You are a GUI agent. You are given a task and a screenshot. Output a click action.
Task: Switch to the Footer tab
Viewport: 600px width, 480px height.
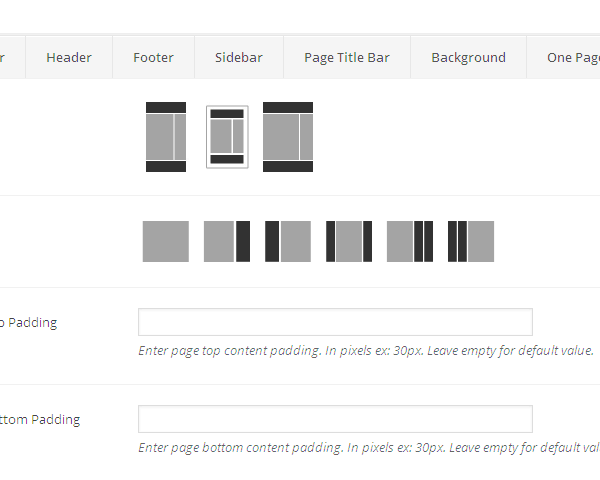tap(153, 58)
